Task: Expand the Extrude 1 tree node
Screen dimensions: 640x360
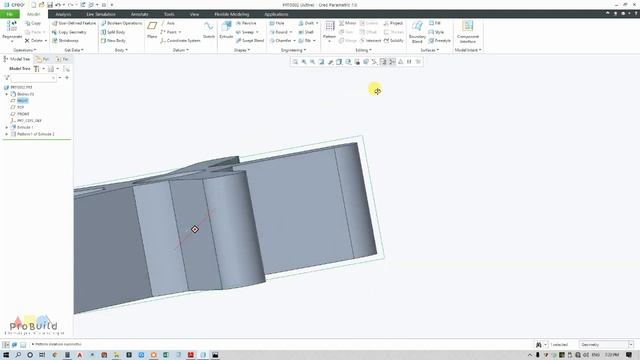Action: click(x=7, y=127)
